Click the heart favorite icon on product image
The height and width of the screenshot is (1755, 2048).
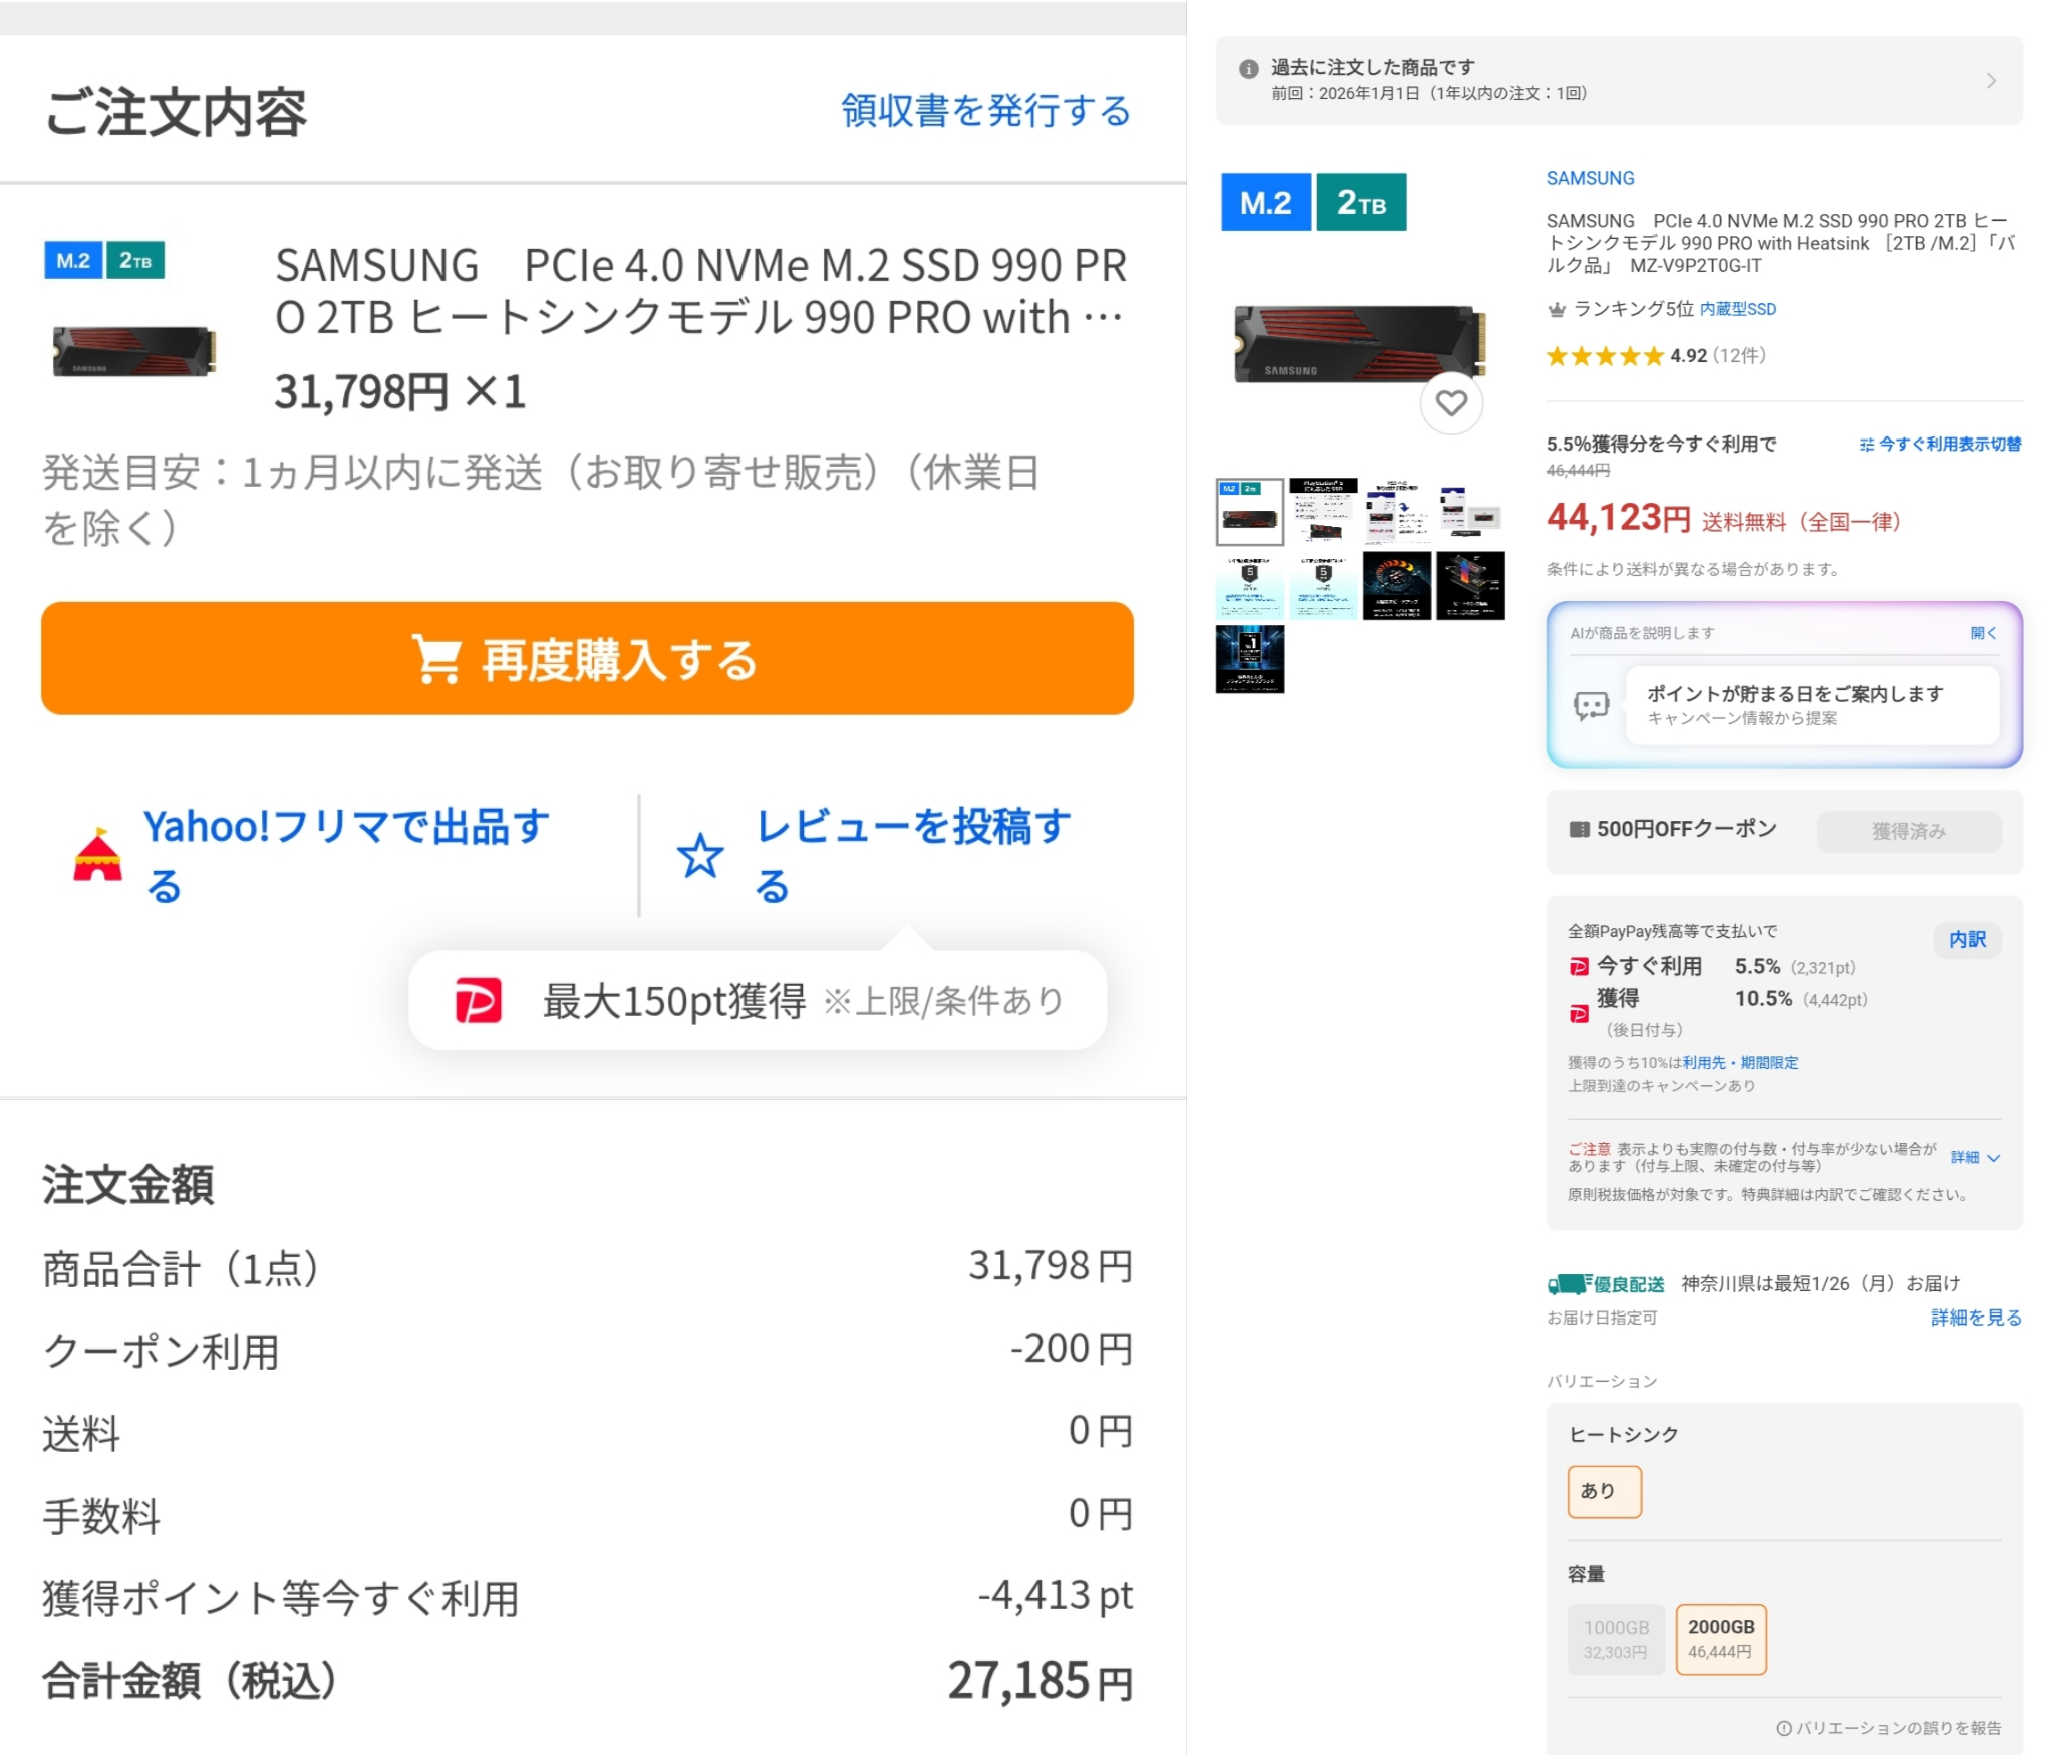pyautogui.click(x=1450, y=403)
